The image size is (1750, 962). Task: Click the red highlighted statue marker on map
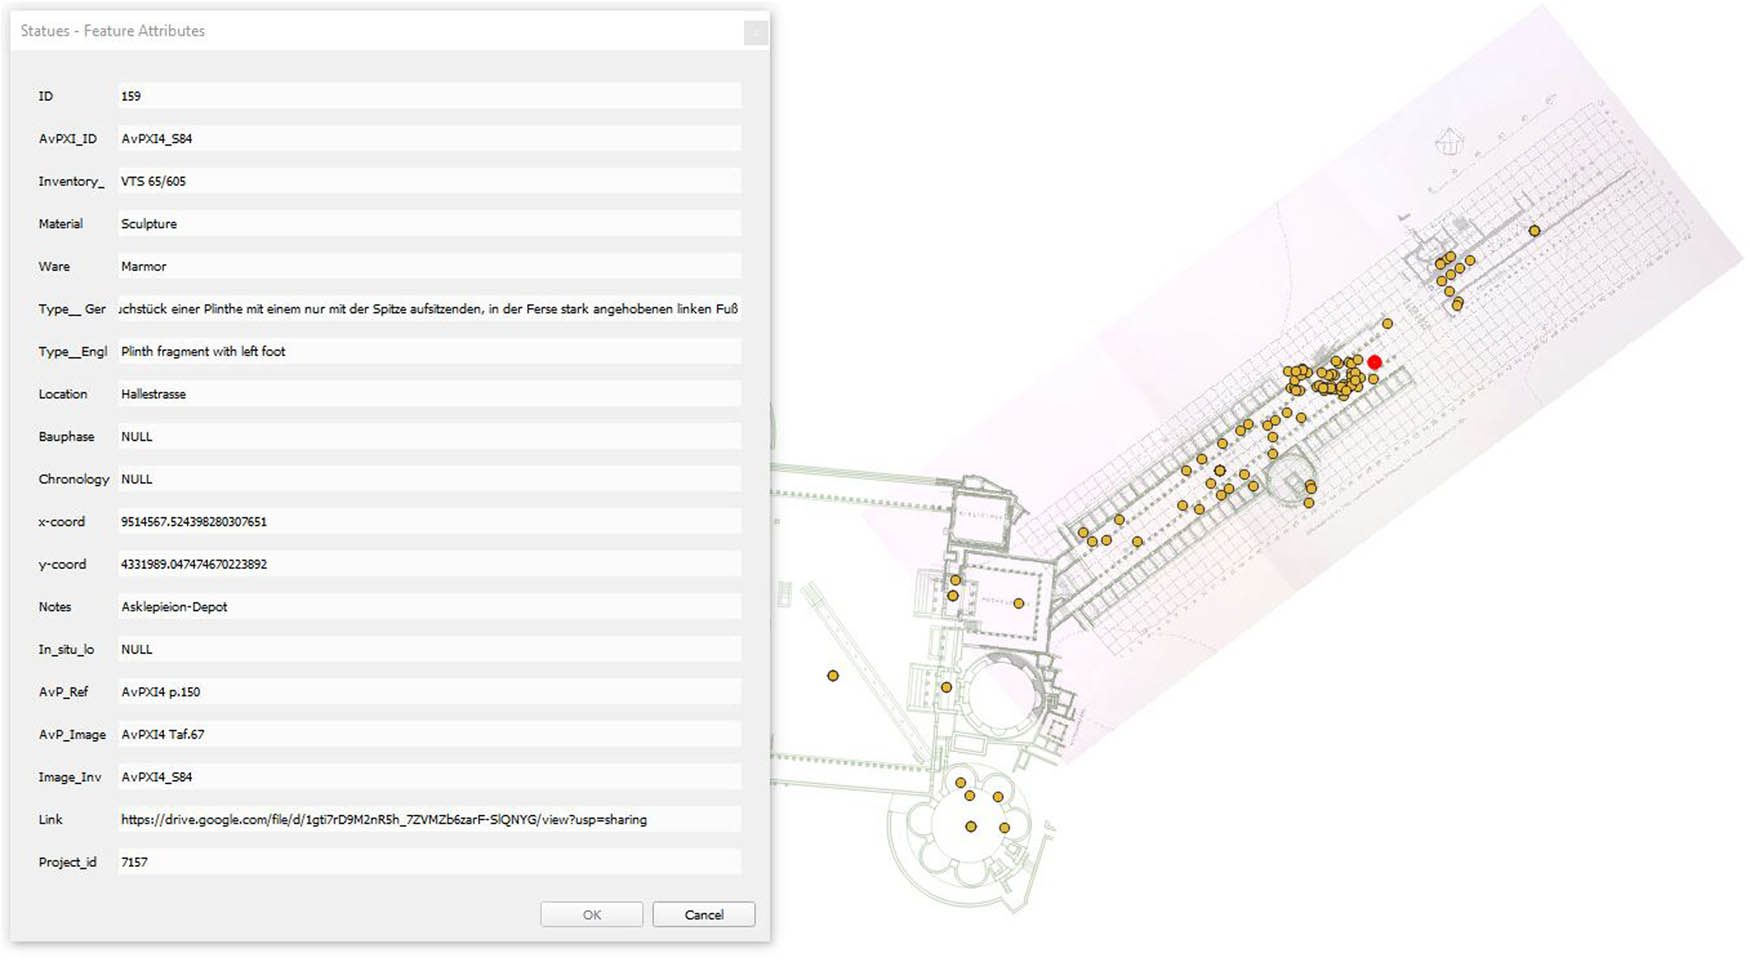click(1375, 362)
